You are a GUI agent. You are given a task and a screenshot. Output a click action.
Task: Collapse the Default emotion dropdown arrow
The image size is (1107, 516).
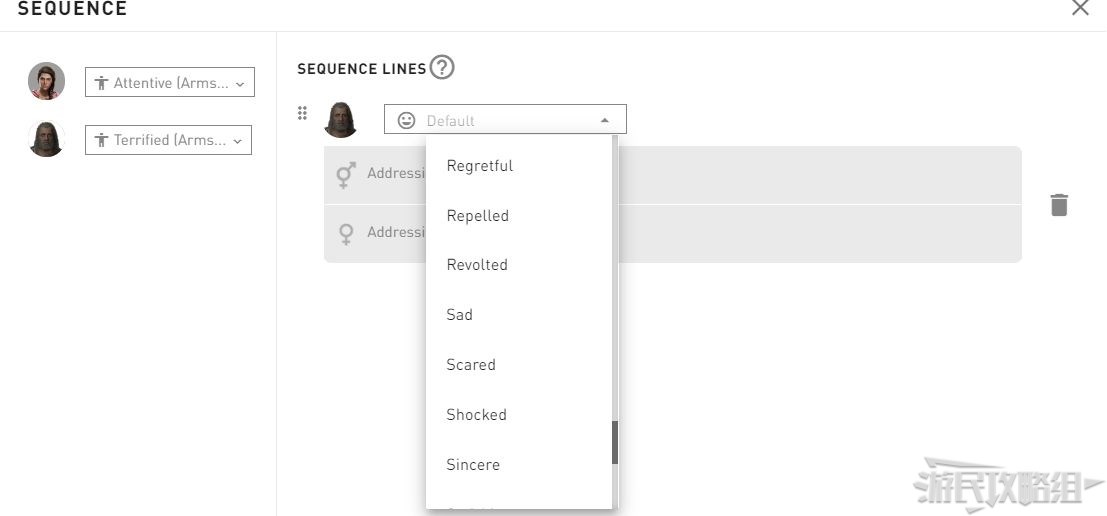[604, 121]
